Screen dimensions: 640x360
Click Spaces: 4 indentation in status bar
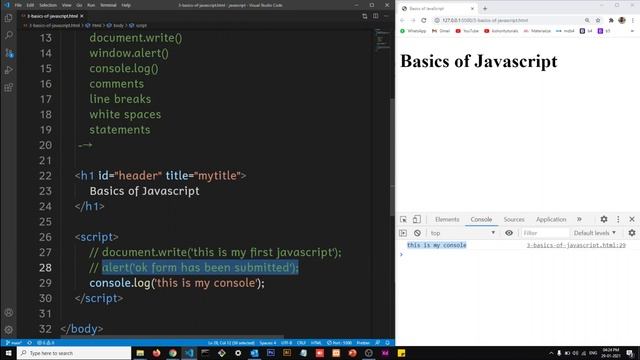coord(268,343)
